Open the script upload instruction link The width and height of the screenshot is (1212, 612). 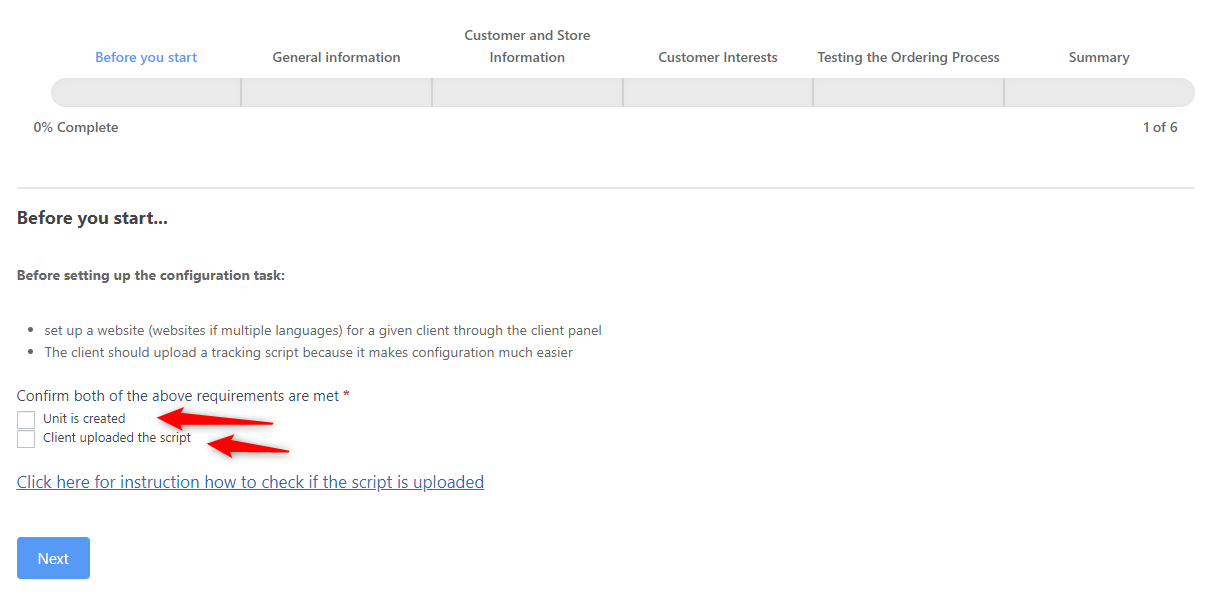(250, 482)
